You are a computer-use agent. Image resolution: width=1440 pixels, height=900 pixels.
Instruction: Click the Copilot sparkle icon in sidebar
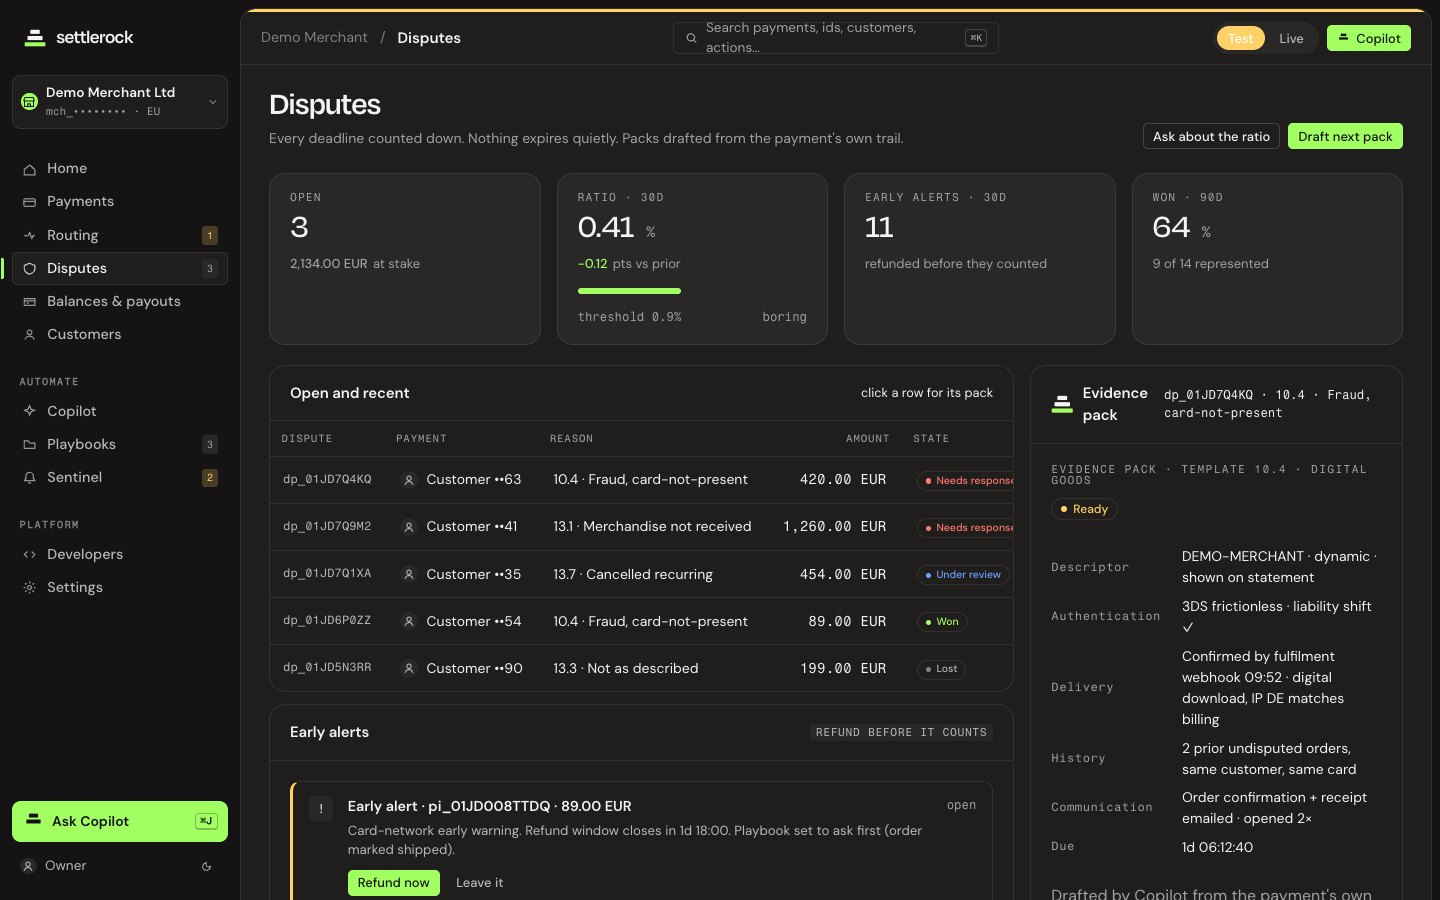click(30, 411)
